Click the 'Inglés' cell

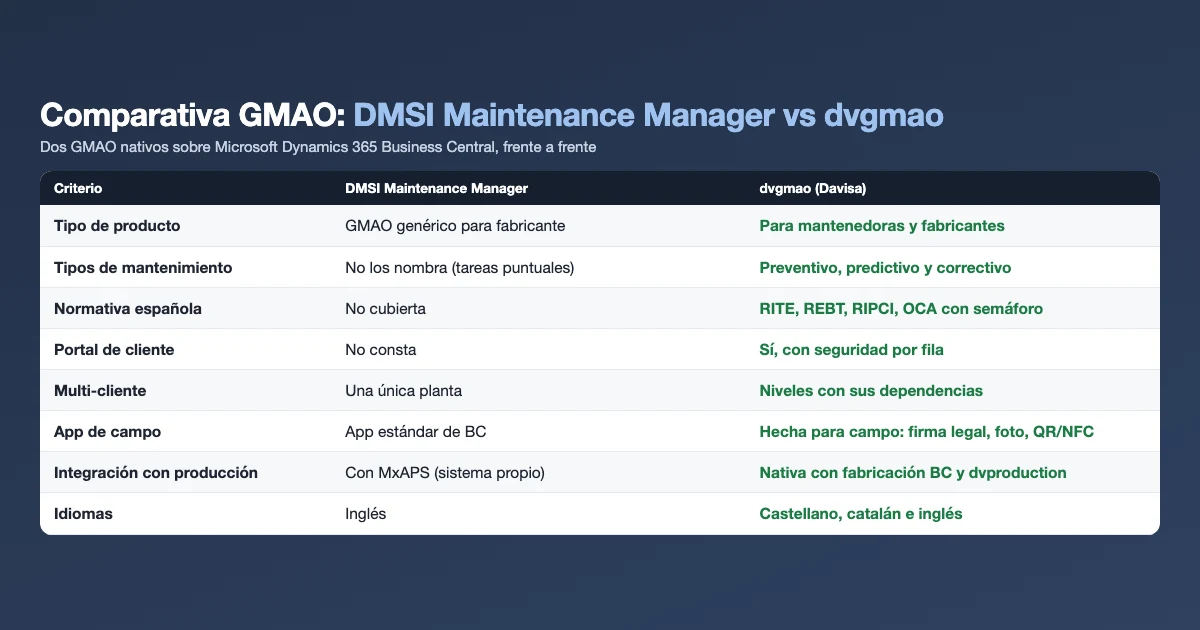(365, 513)
